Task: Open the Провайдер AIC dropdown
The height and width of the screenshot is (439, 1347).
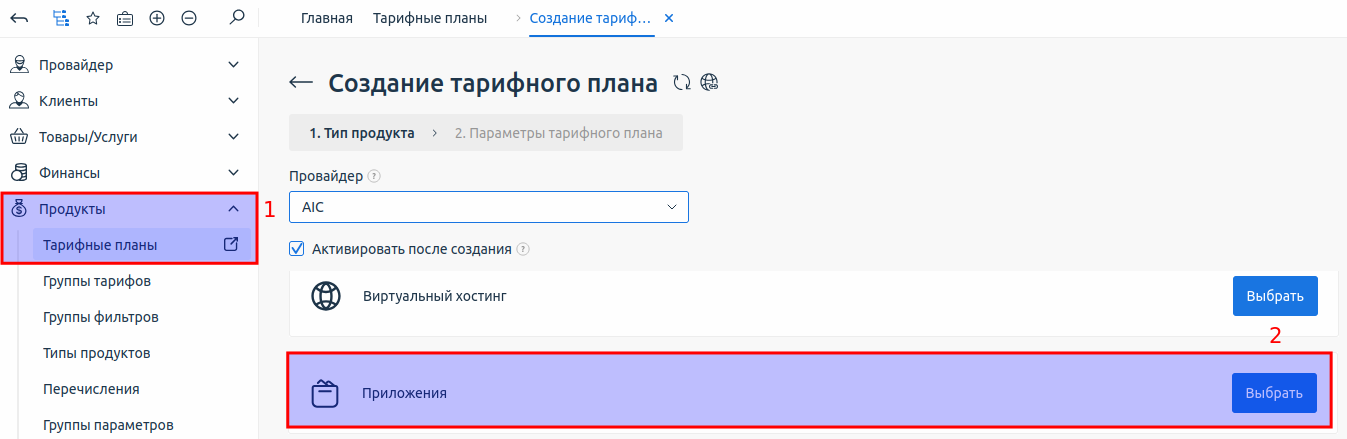Action: tap(489, 207)
